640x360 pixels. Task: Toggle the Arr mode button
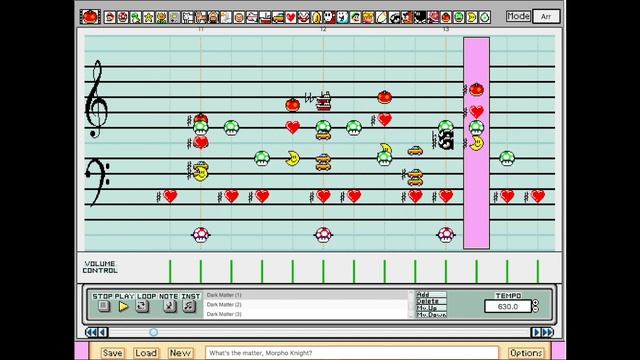tap(546, 16)
